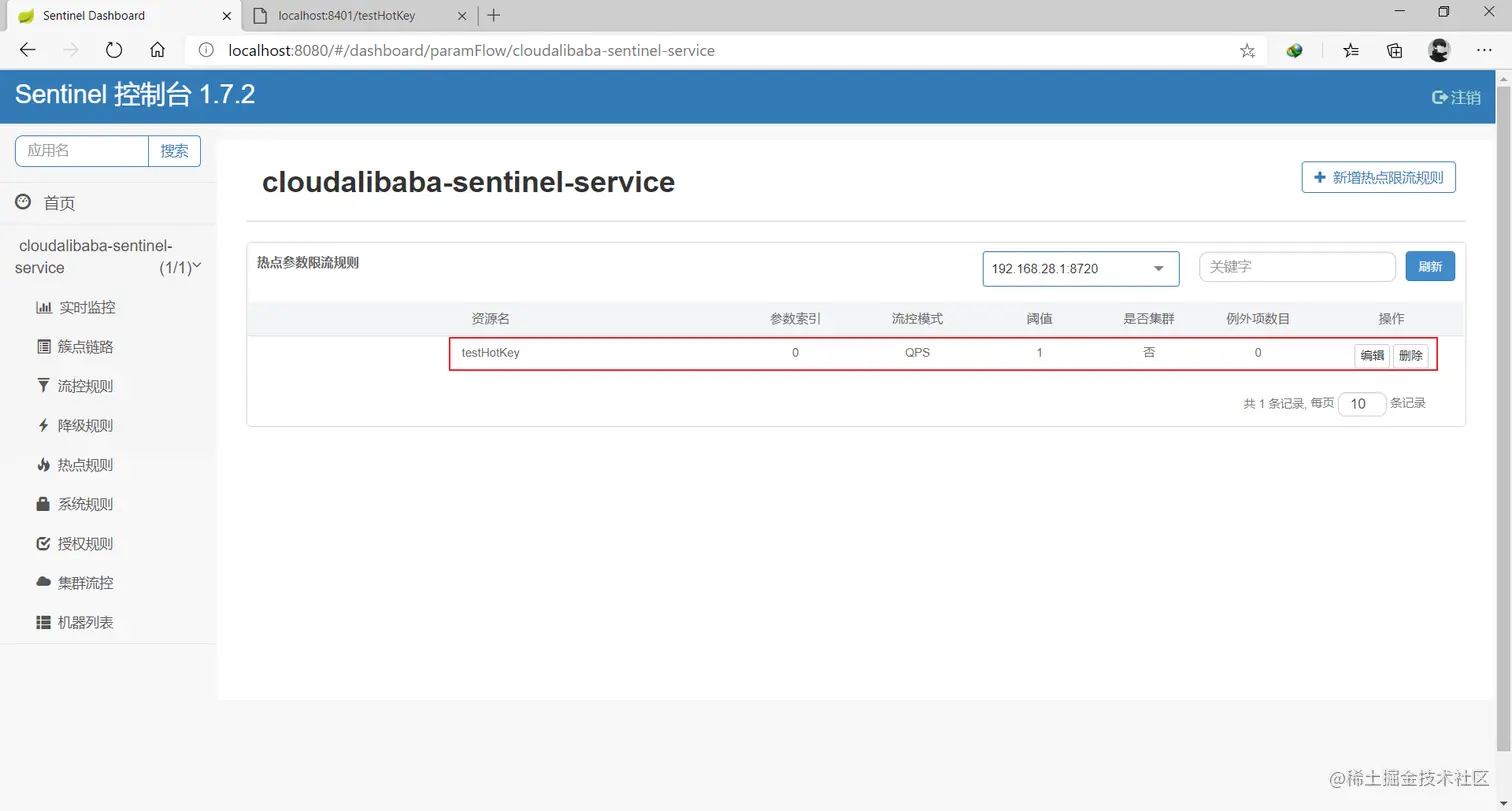Click the address bar URL

click(472, 50)
